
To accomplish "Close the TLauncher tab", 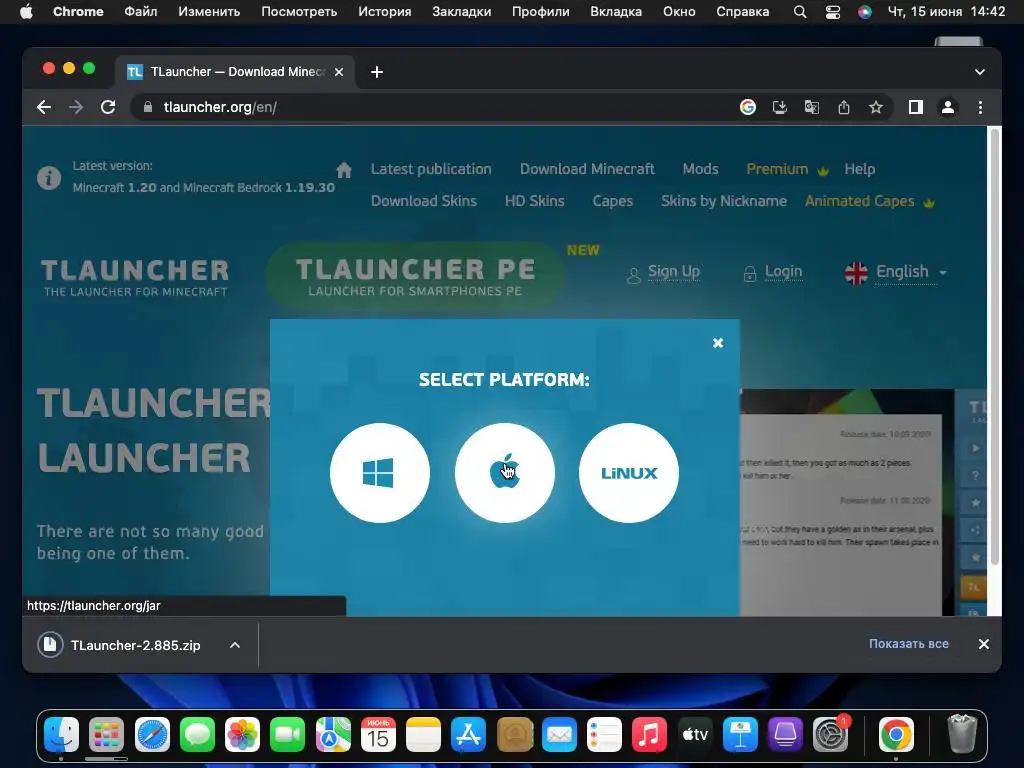I will (x=339, y=72).
